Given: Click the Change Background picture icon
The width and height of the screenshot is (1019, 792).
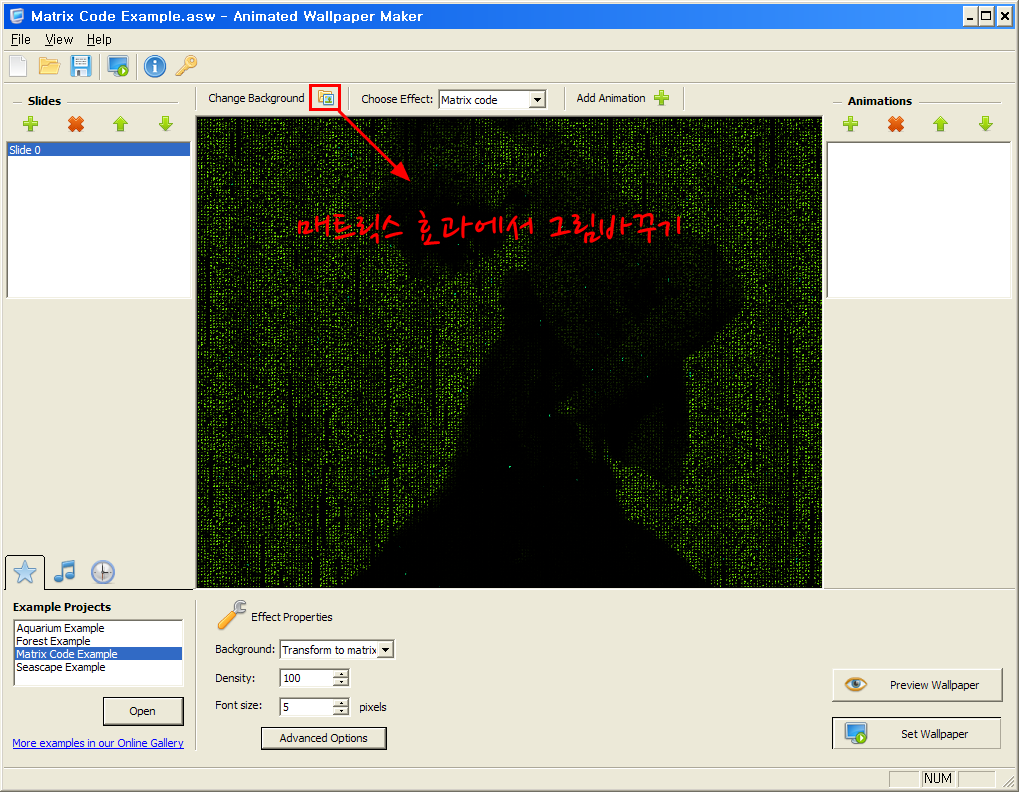Looking at the screenshot, I should [x=326, y=98].
